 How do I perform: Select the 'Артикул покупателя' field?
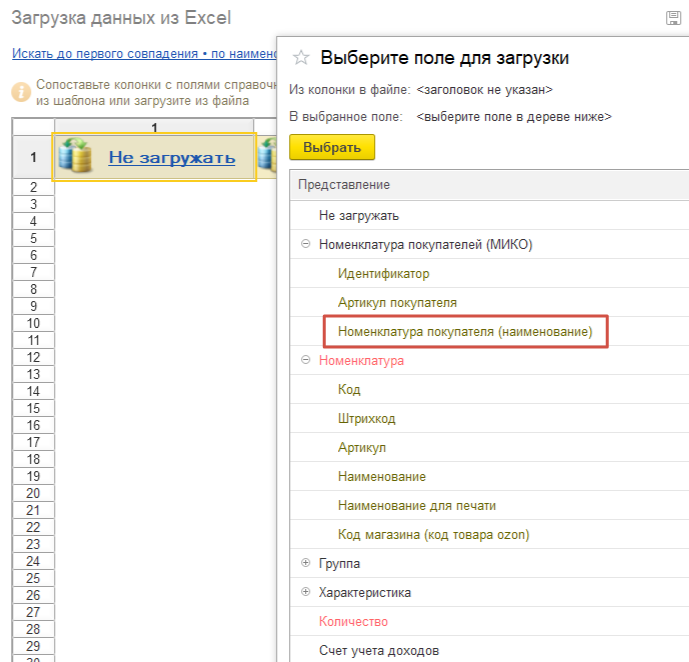pos(397,302)
